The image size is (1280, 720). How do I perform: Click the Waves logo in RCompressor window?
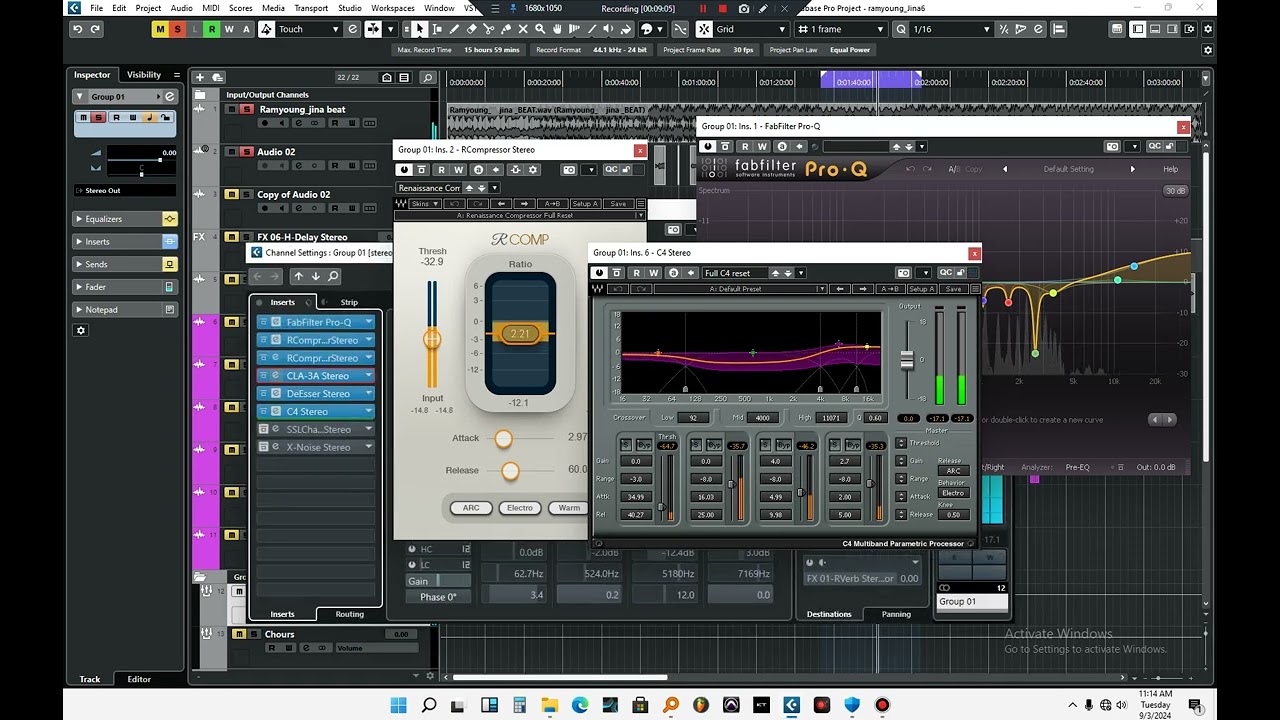[402, 204]
